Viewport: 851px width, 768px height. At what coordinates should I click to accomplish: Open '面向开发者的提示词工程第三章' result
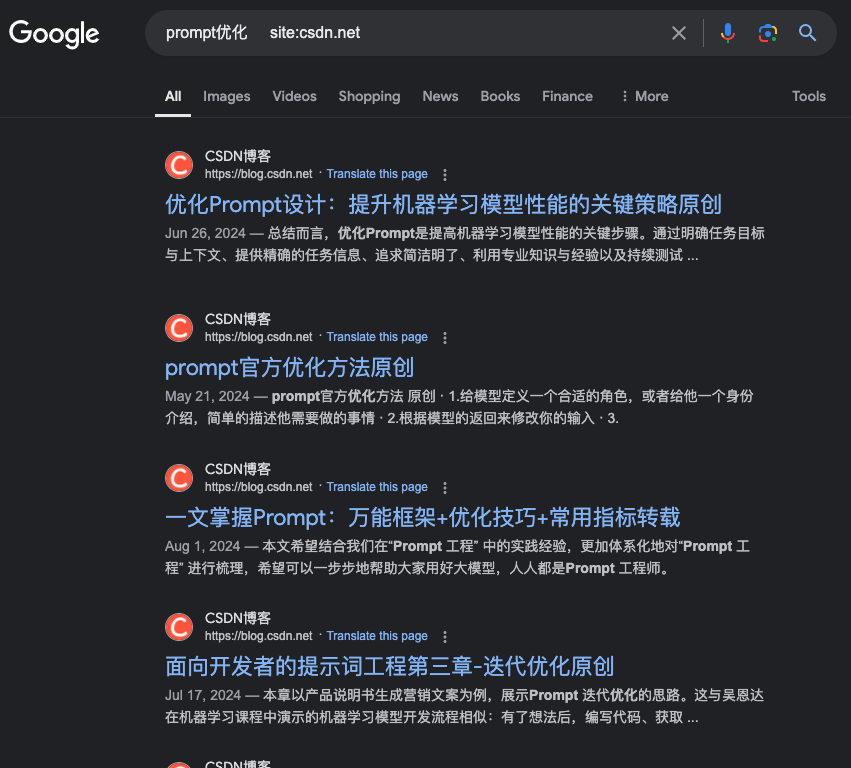(x=389, y=665)
